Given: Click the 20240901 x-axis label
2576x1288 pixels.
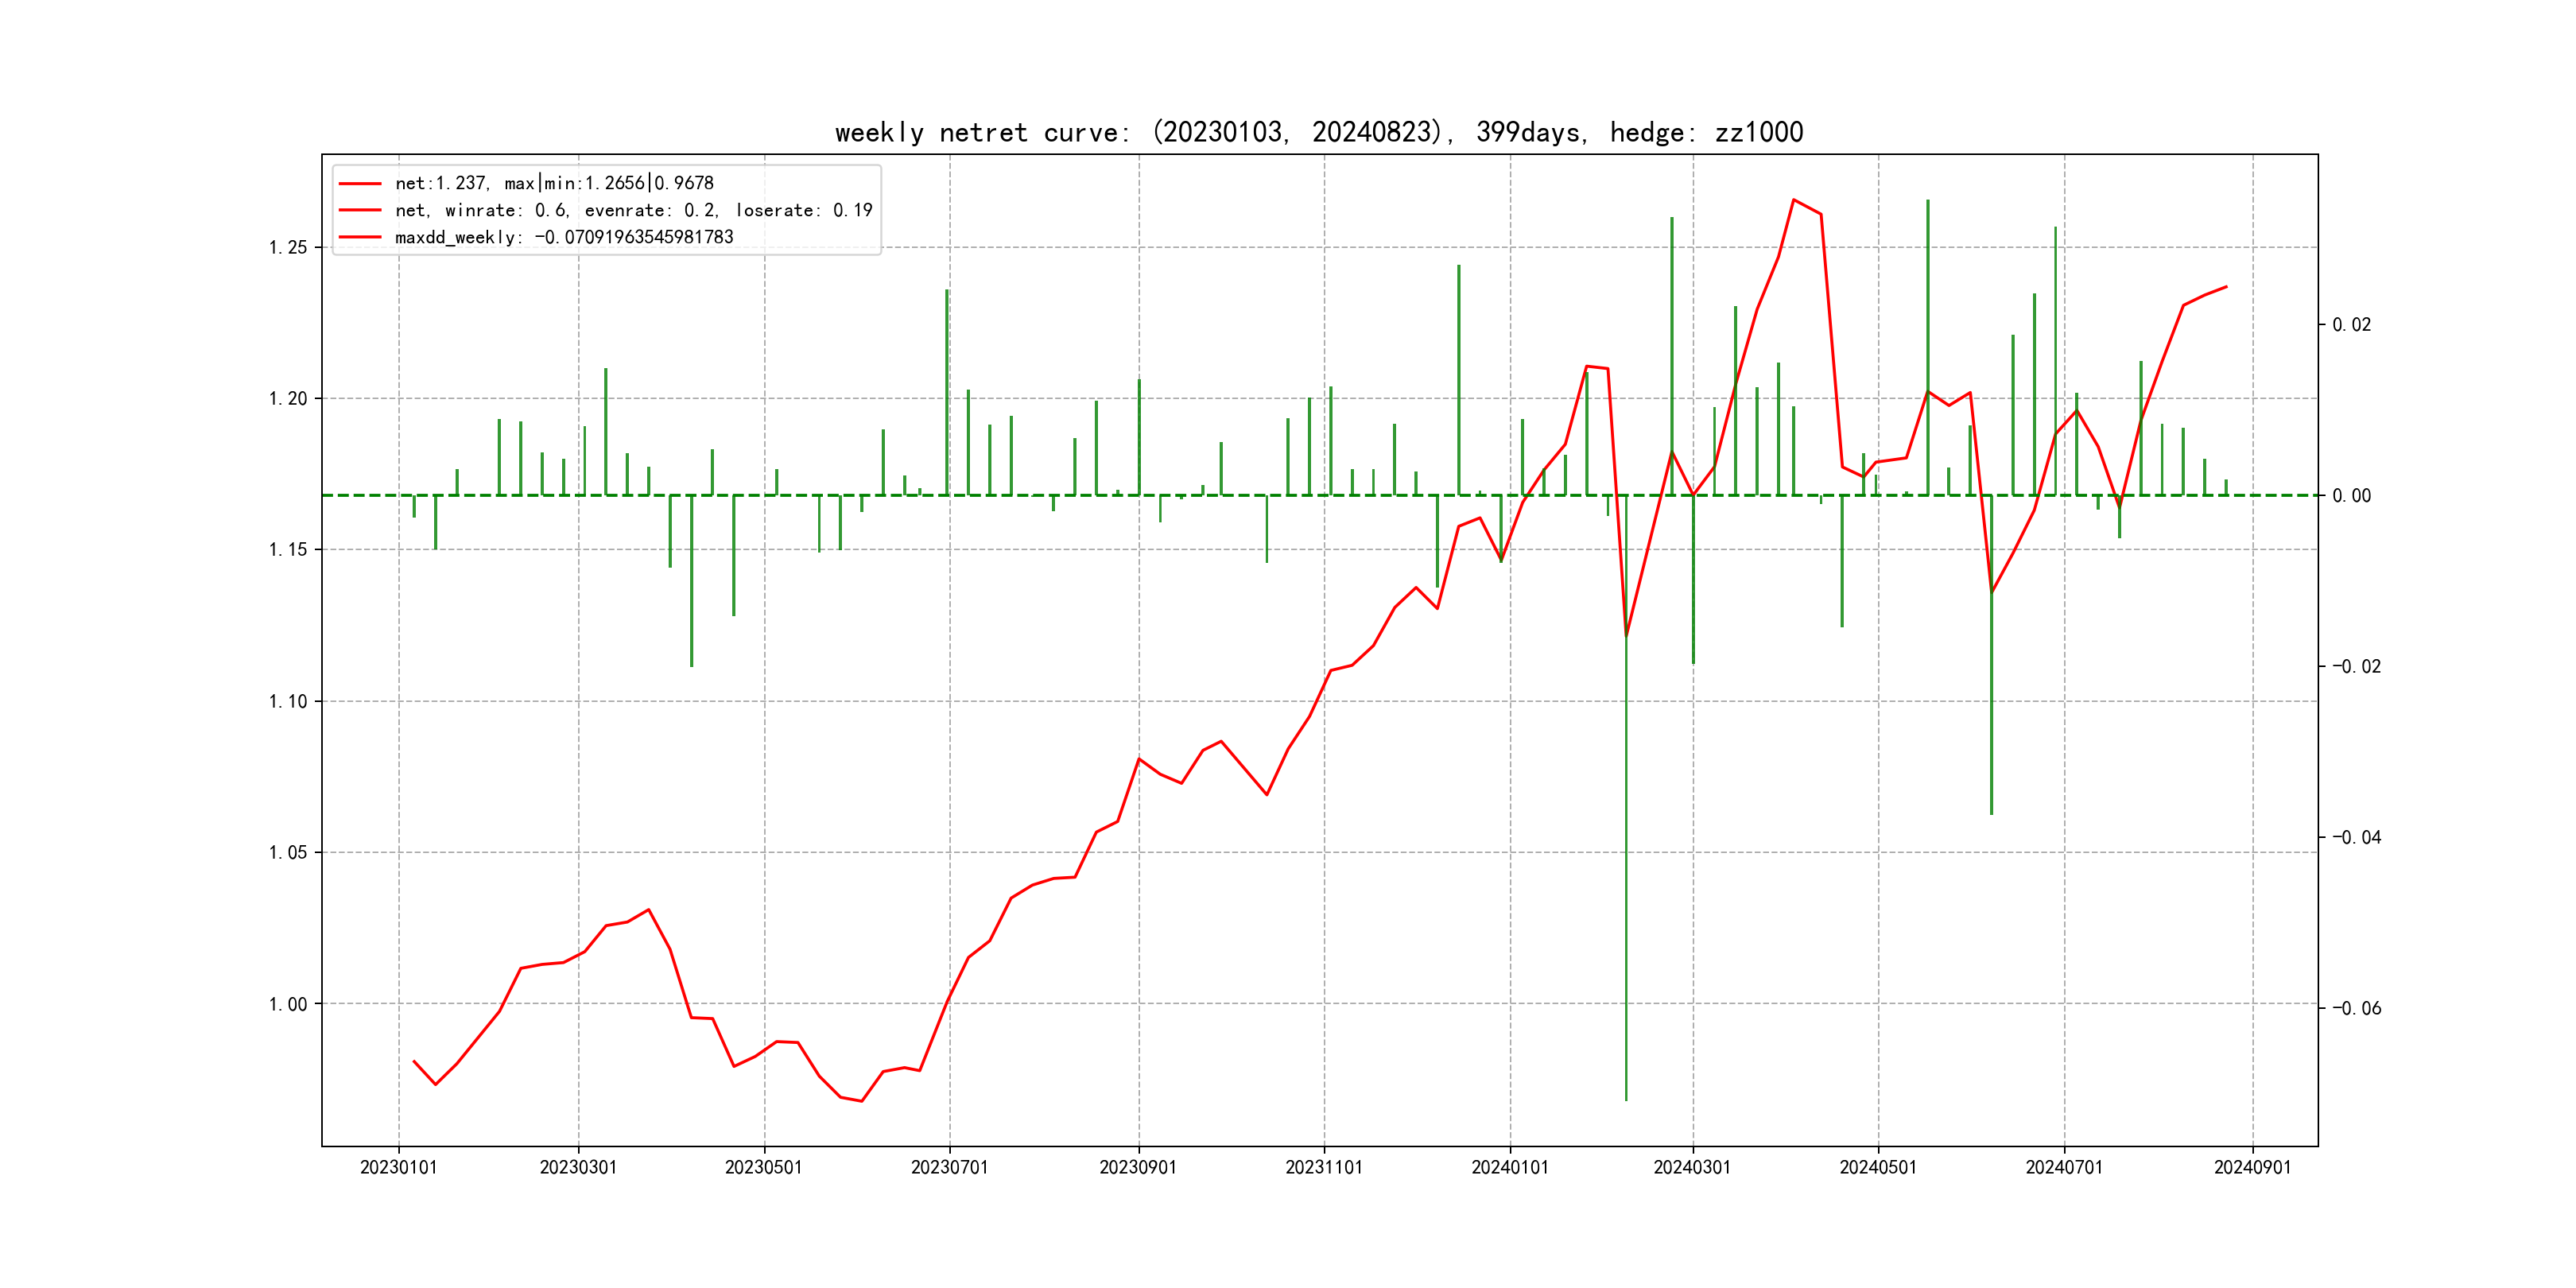Looking at the screenshot, I should tap(2252, 1167).
